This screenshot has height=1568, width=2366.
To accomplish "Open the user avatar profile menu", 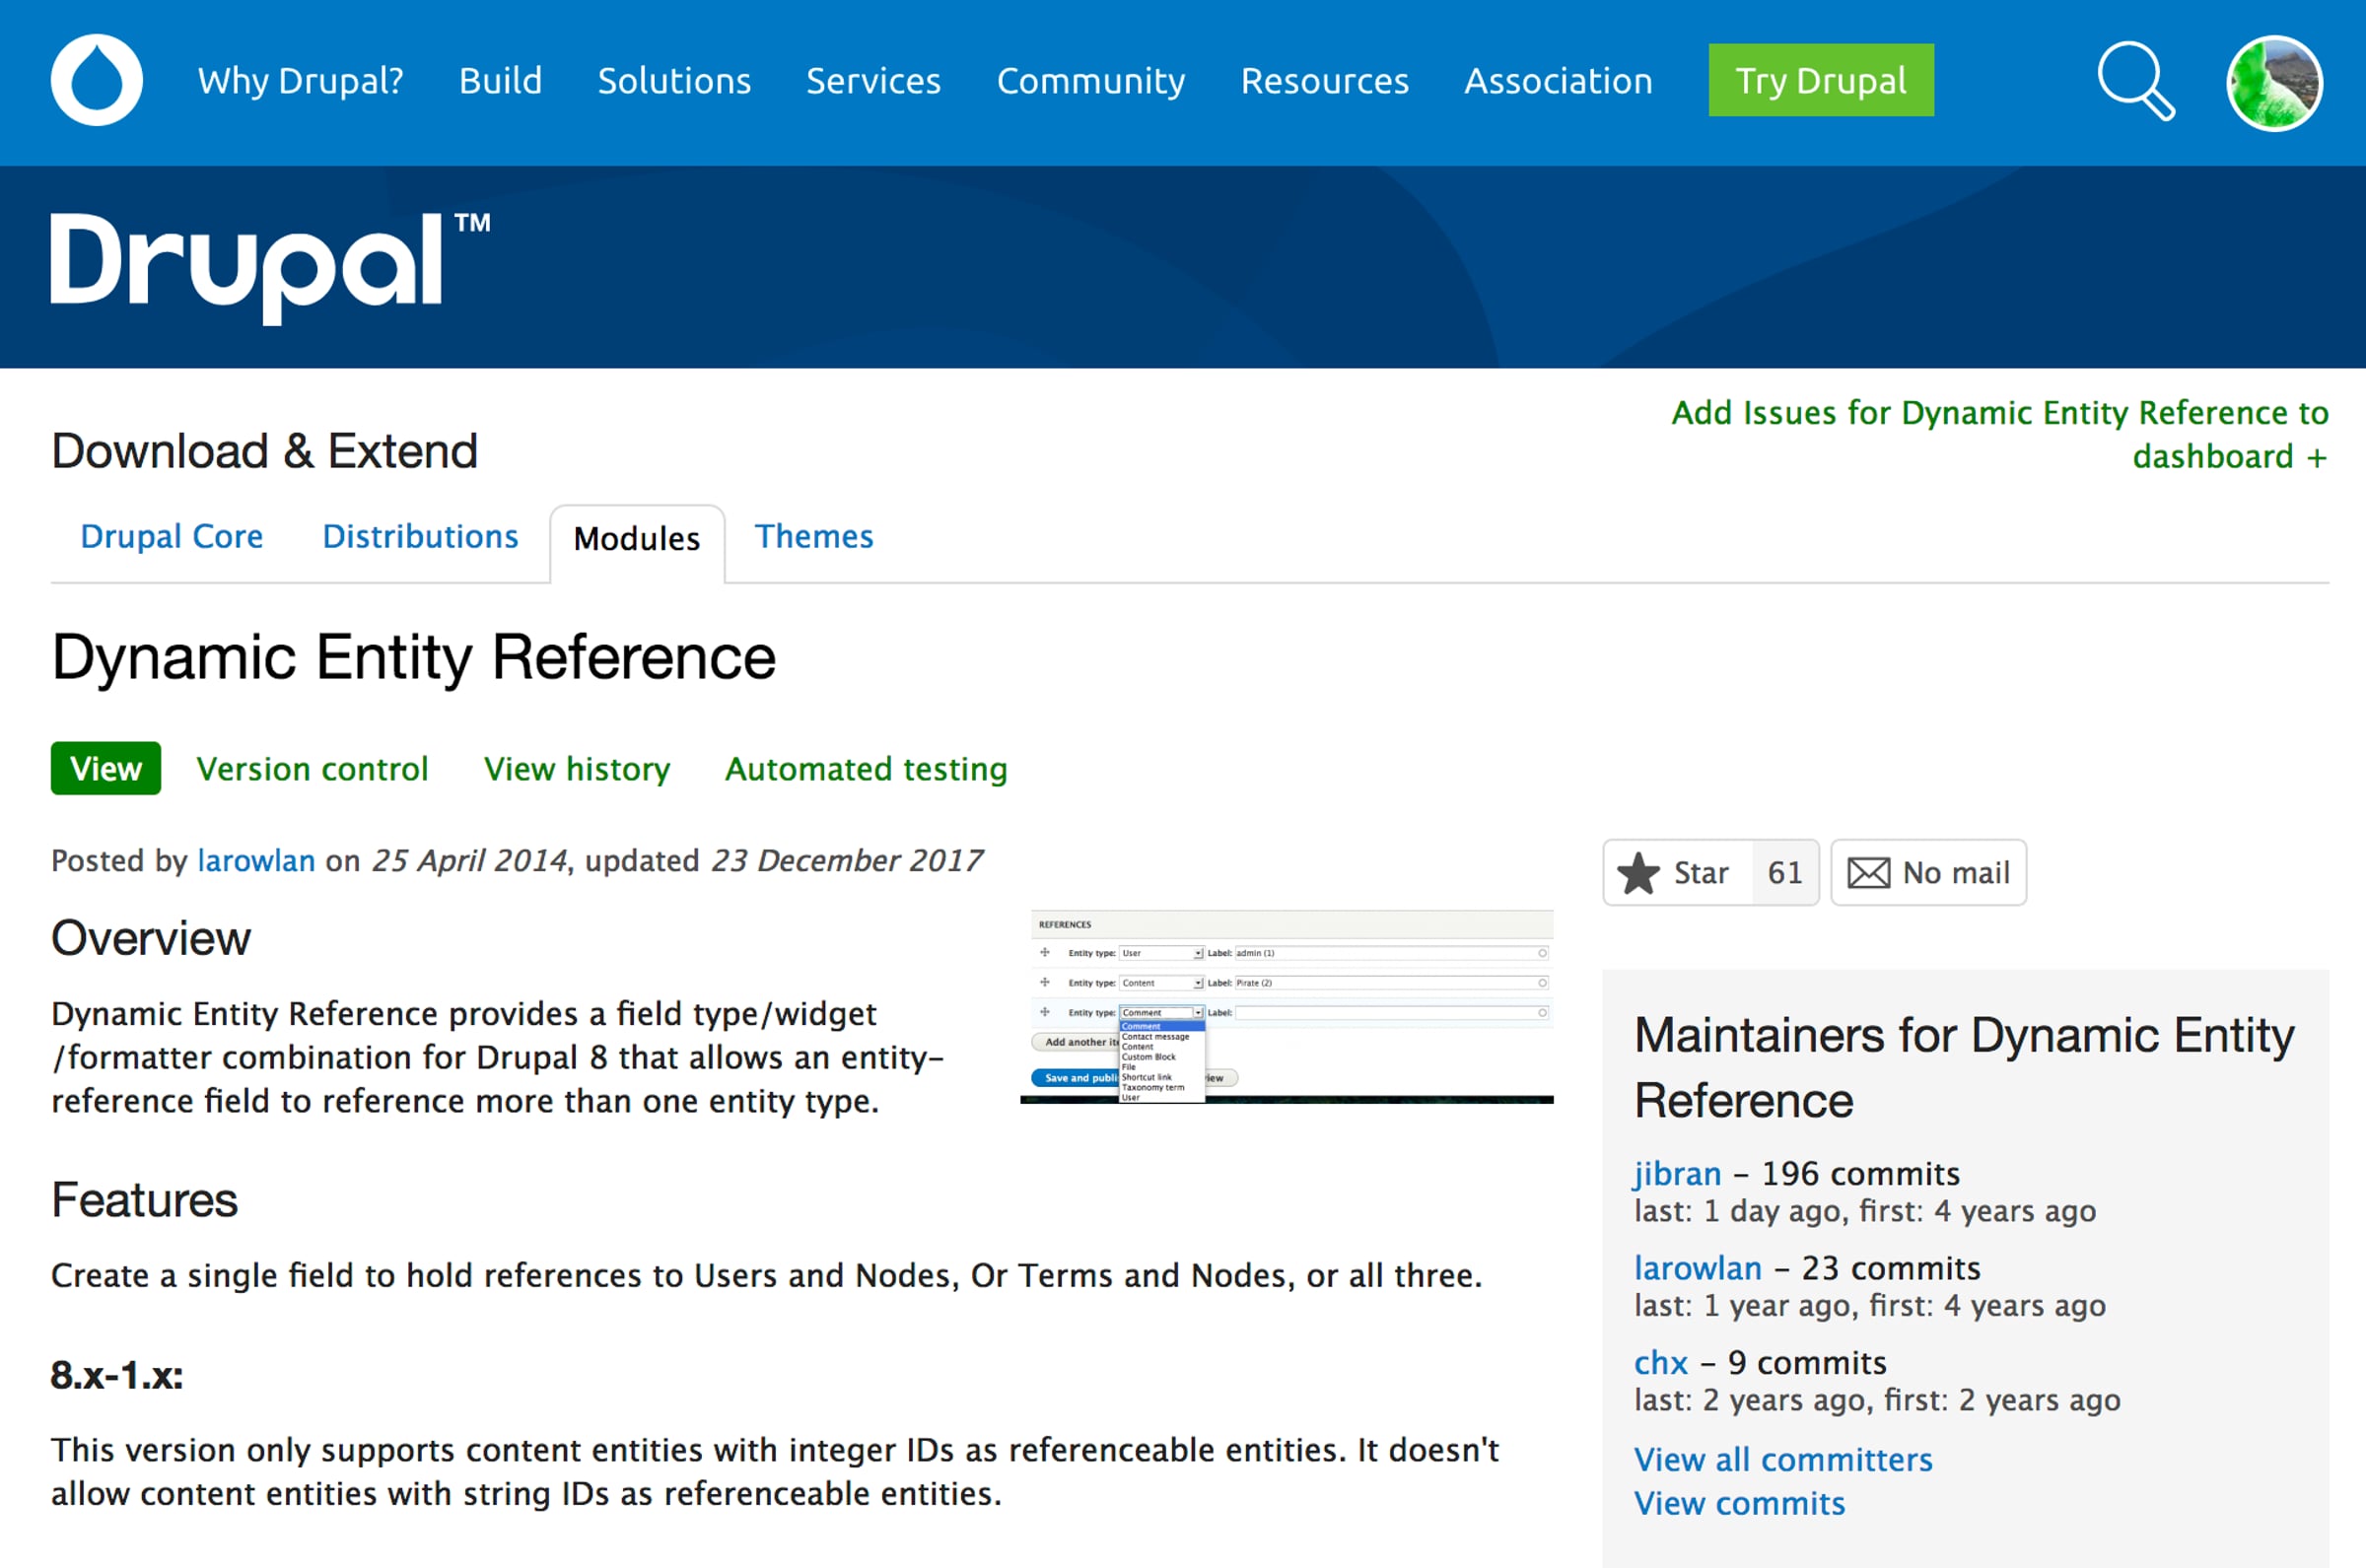I will click(x=2274, y=83).
